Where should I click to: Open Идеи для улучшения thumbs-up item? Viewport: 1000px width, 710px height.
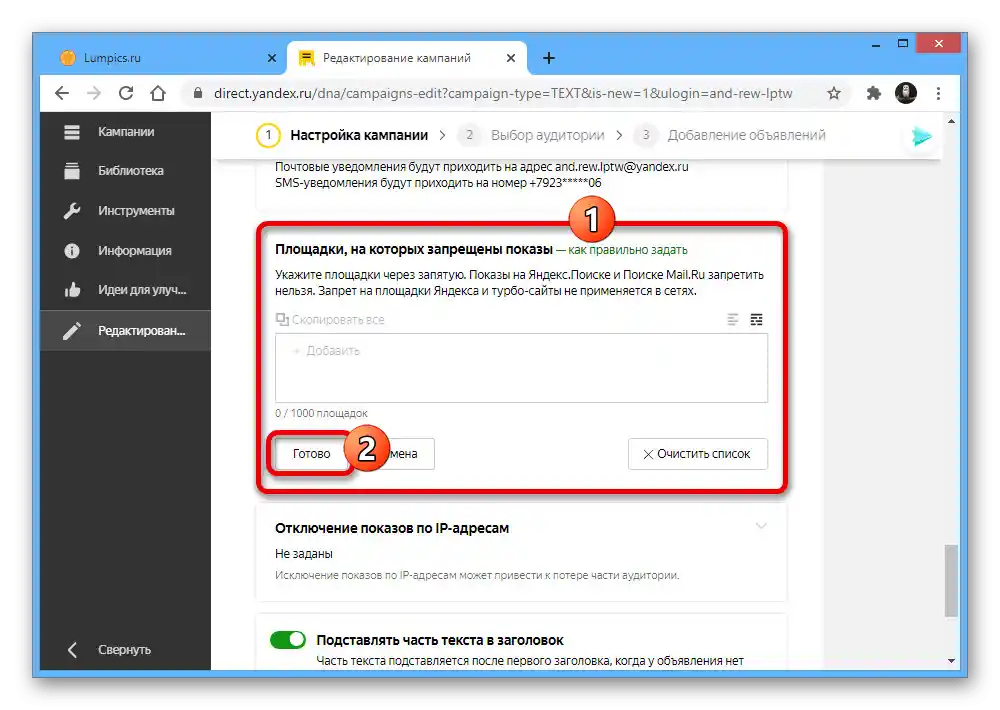pos(125,290)
